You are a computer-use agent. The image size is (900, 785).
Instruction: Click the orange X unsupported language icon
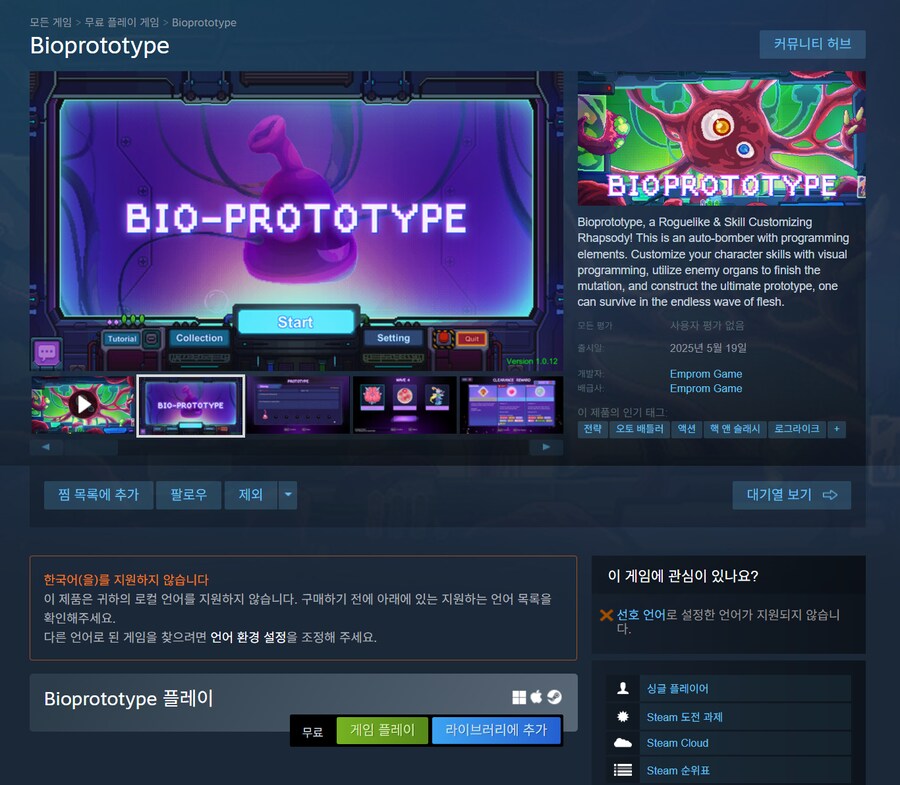pos(606,615)
